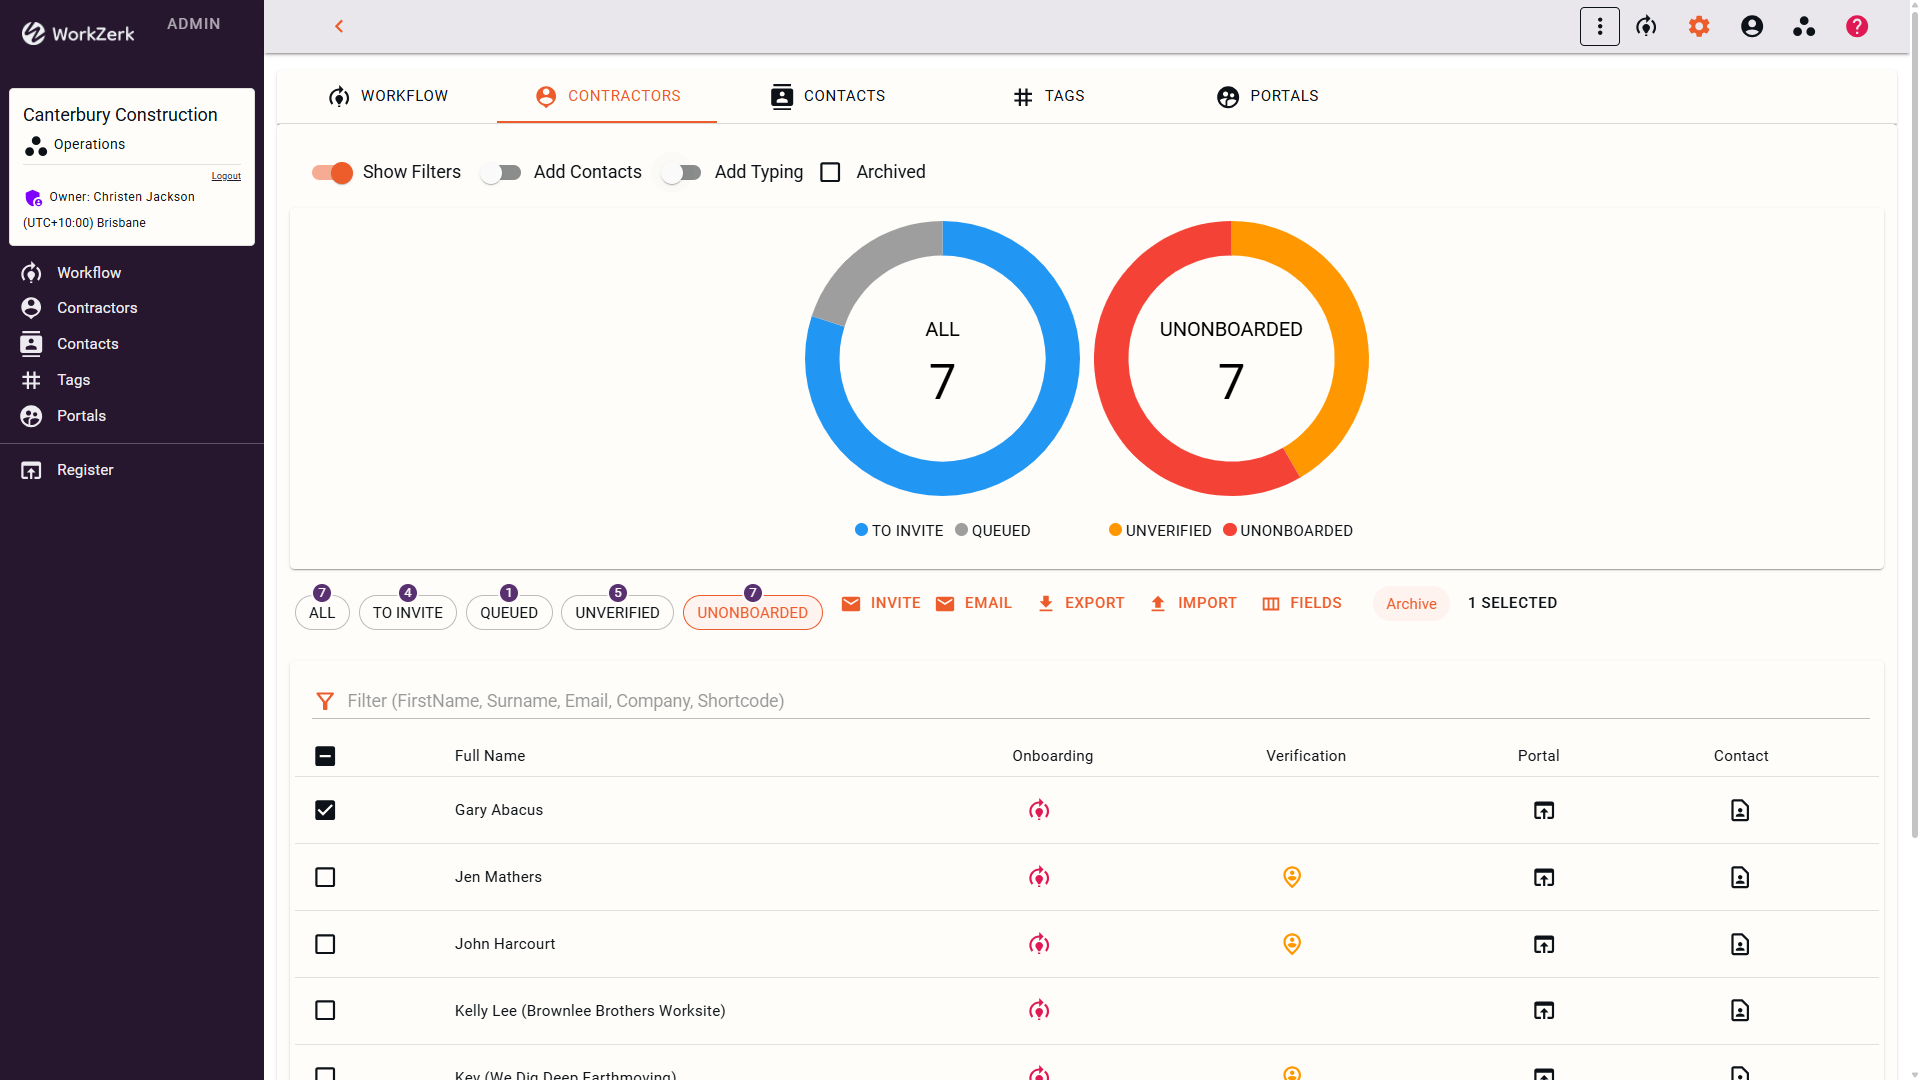Viewport: 1920px width, 1080px height.
Task: Click the Logout link
Action: 226,176
